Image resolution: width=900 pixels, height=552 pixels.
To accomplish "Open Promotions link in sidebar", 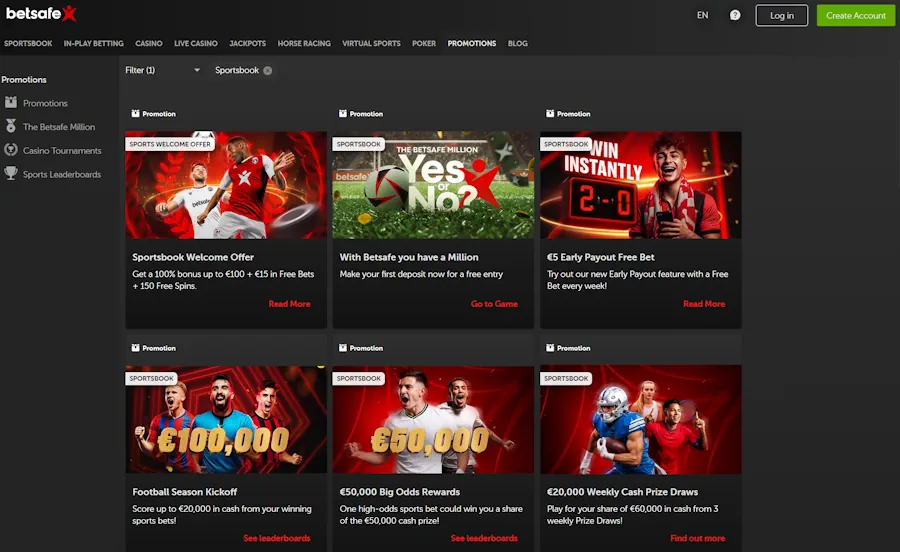I will click(45, 103).
